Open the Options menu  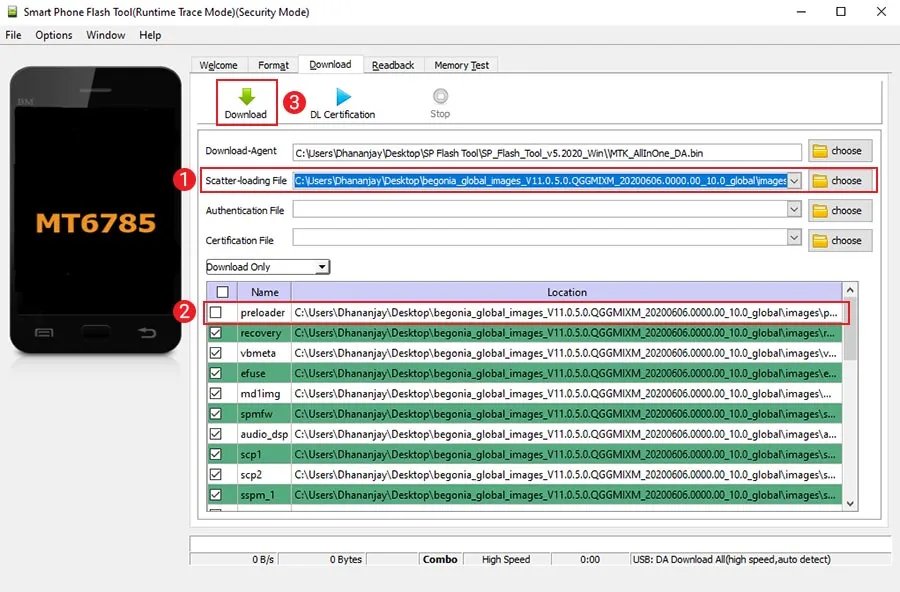coord(53,34)
